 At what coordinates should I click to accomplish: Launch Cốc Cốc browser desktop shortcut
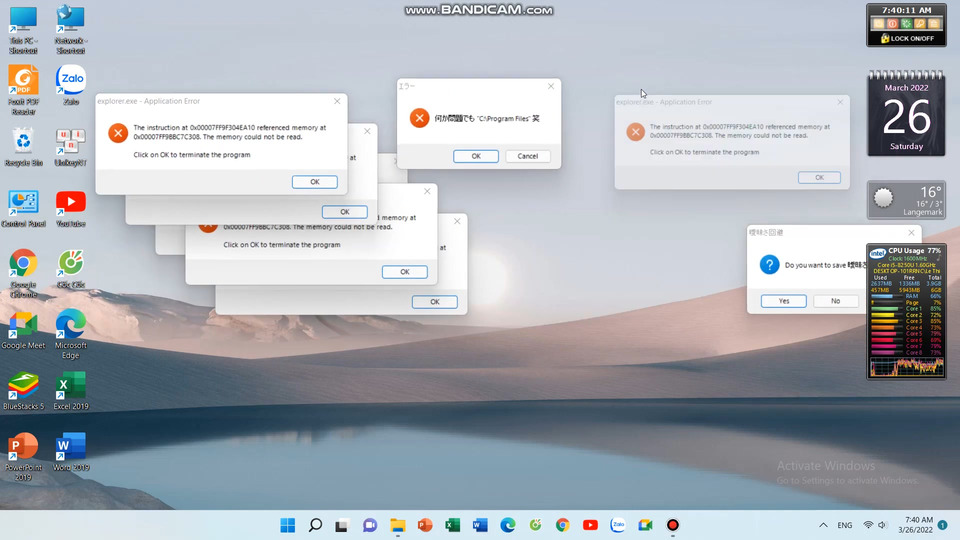click(x=70, y=268)
